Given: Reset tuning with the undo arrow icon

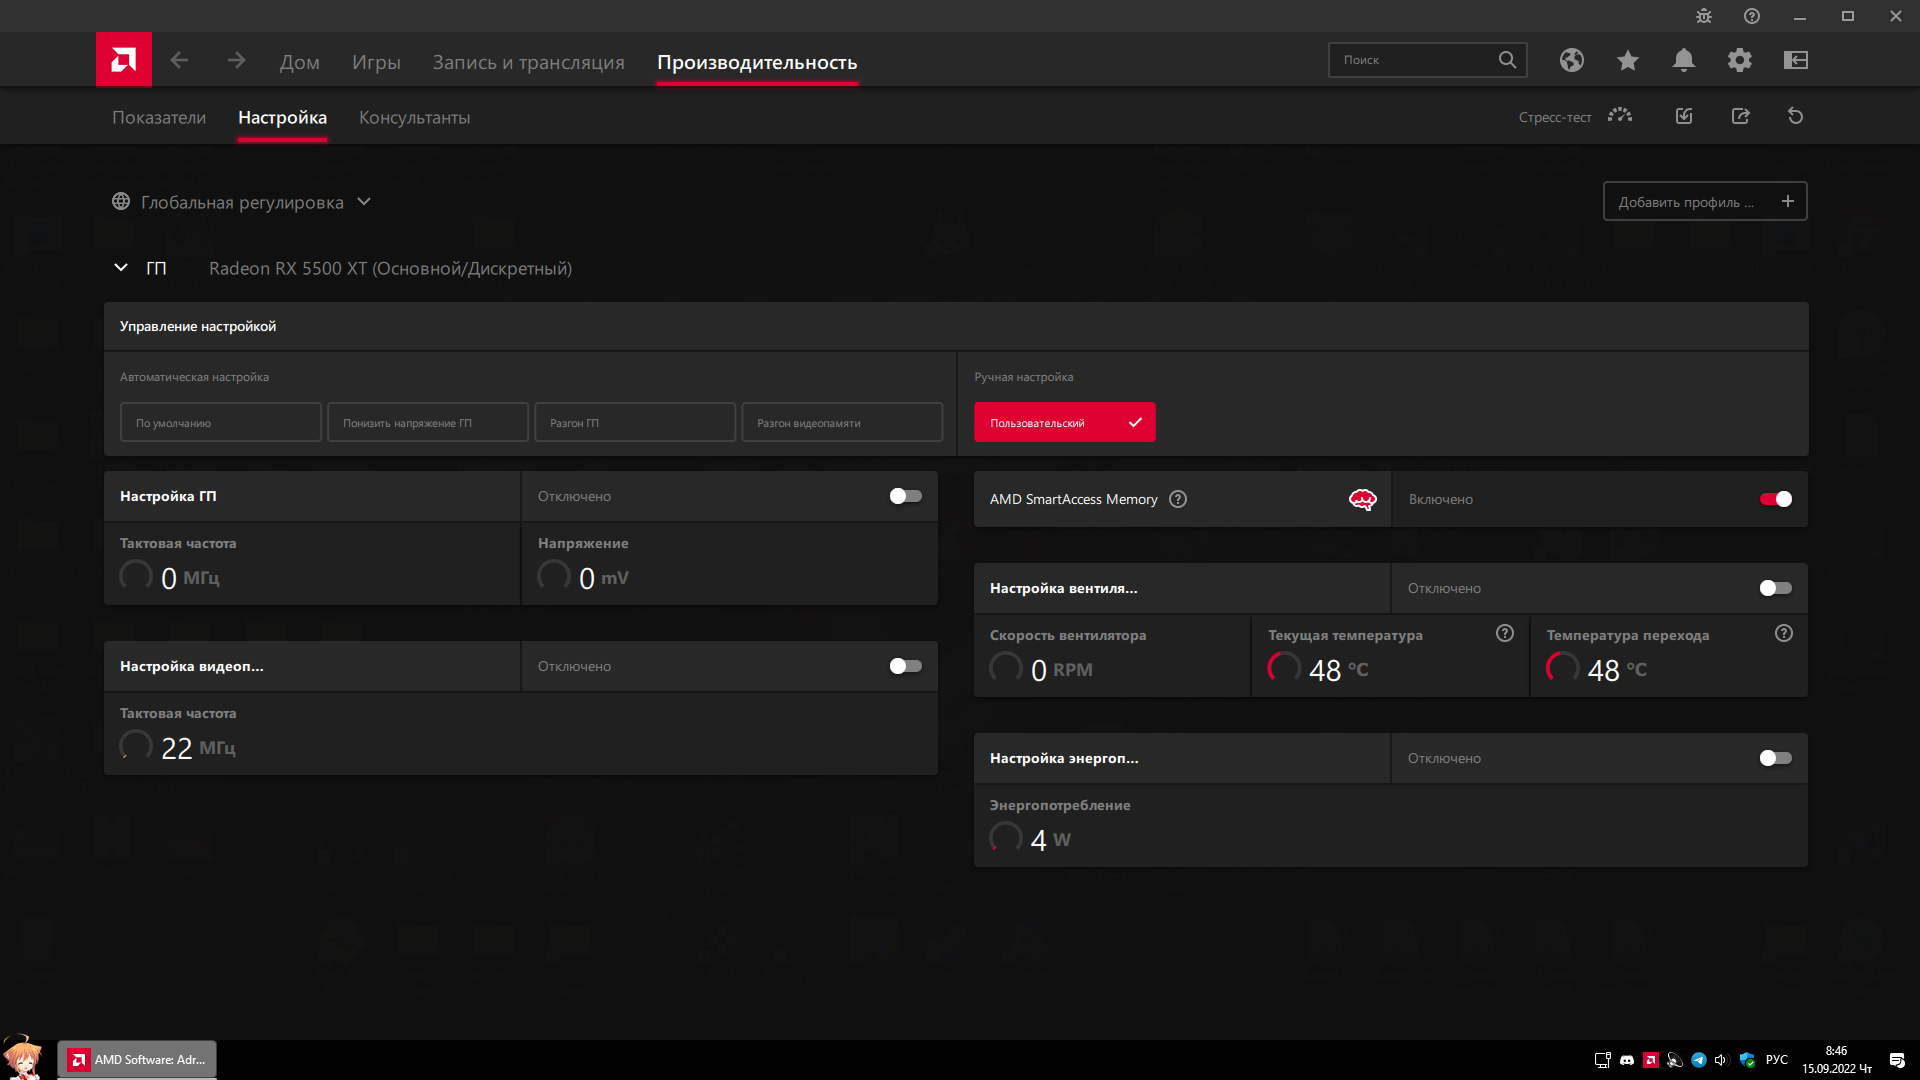Looking at the screenshot, I should [x=1795, y=116].
